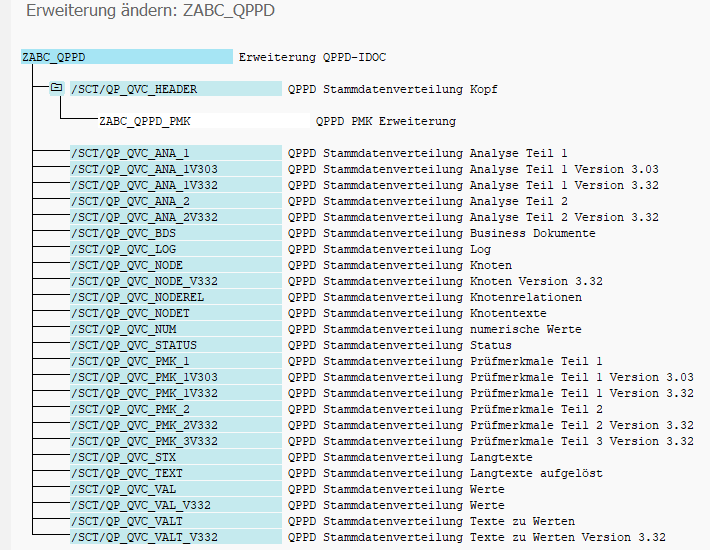Select the /SCT/QP_QVC_BDS segment
Image resolution: width=710 pixels, height=550 pixels.
(x=123, y=233)
